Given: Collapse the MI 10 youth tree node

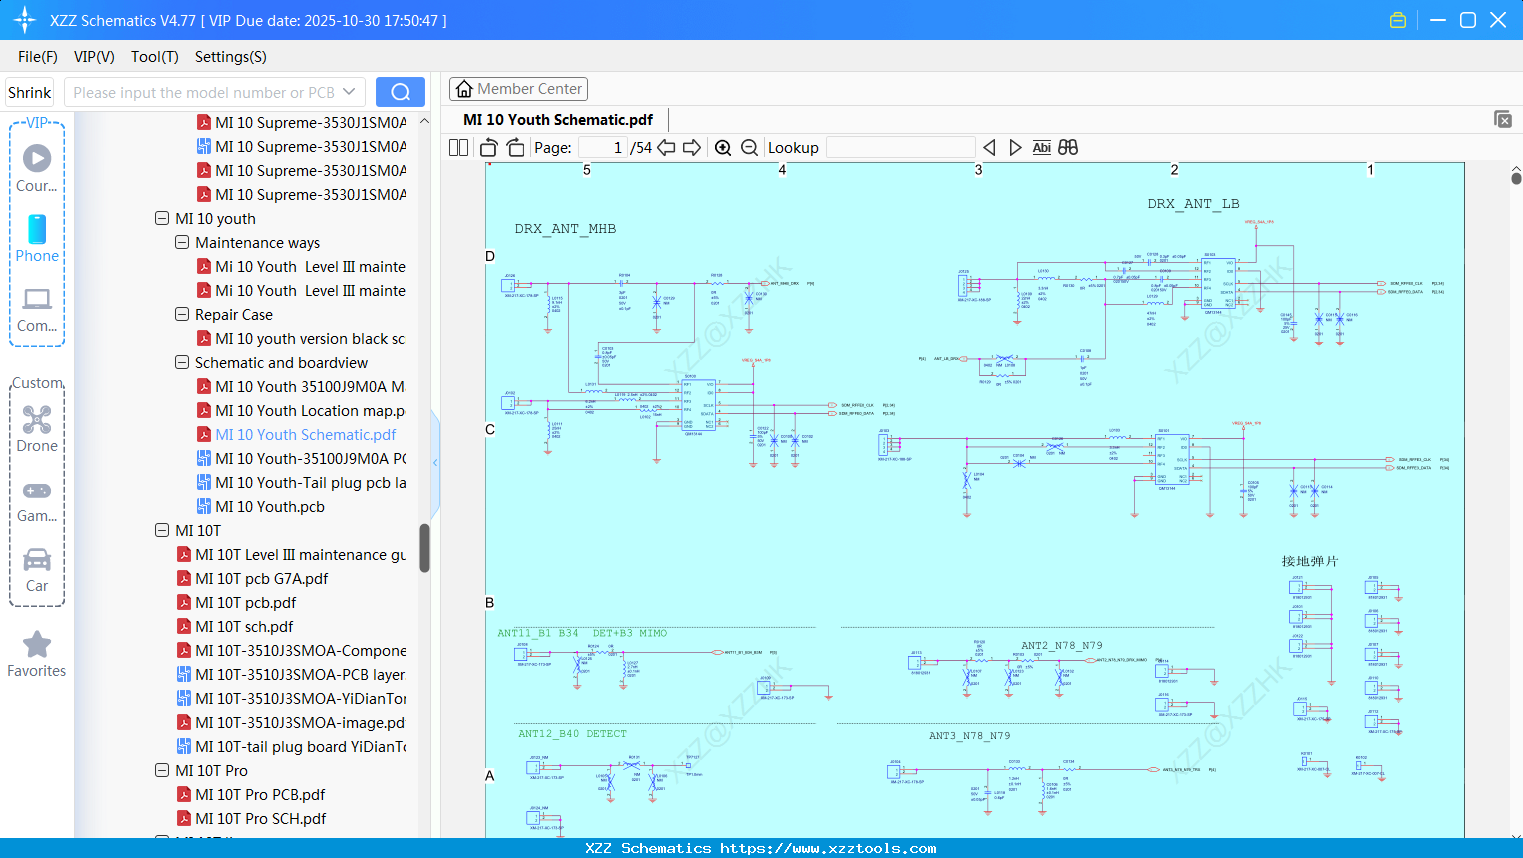Looking at the screenshot, I should point(162,218).
